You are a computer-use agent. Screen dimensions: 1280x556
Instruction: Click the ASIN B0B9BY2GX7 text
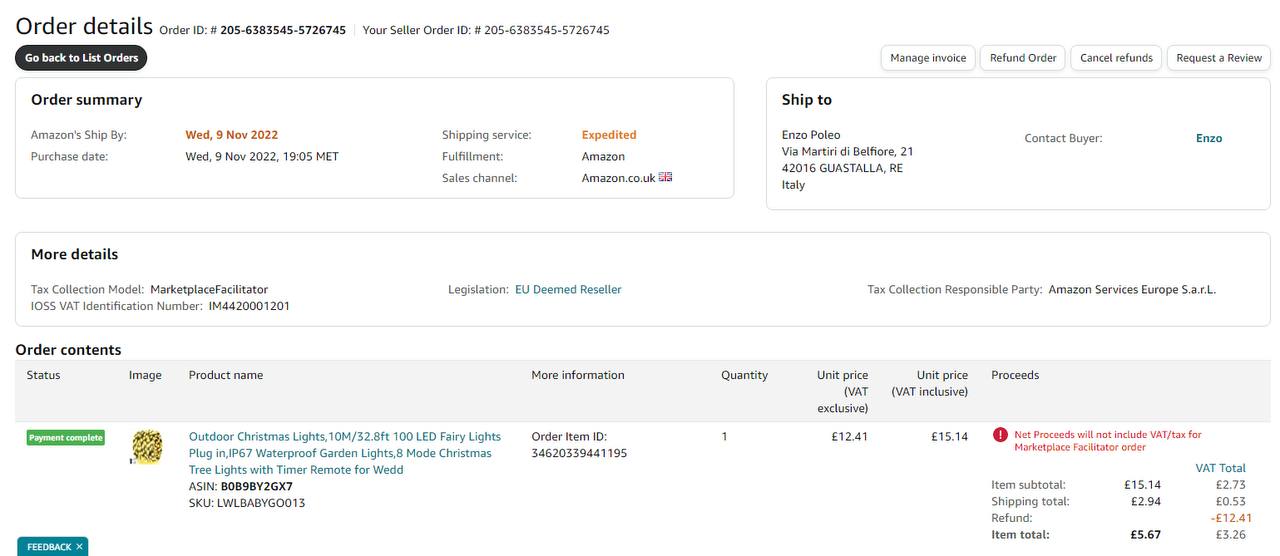click(x=256, y=487)
